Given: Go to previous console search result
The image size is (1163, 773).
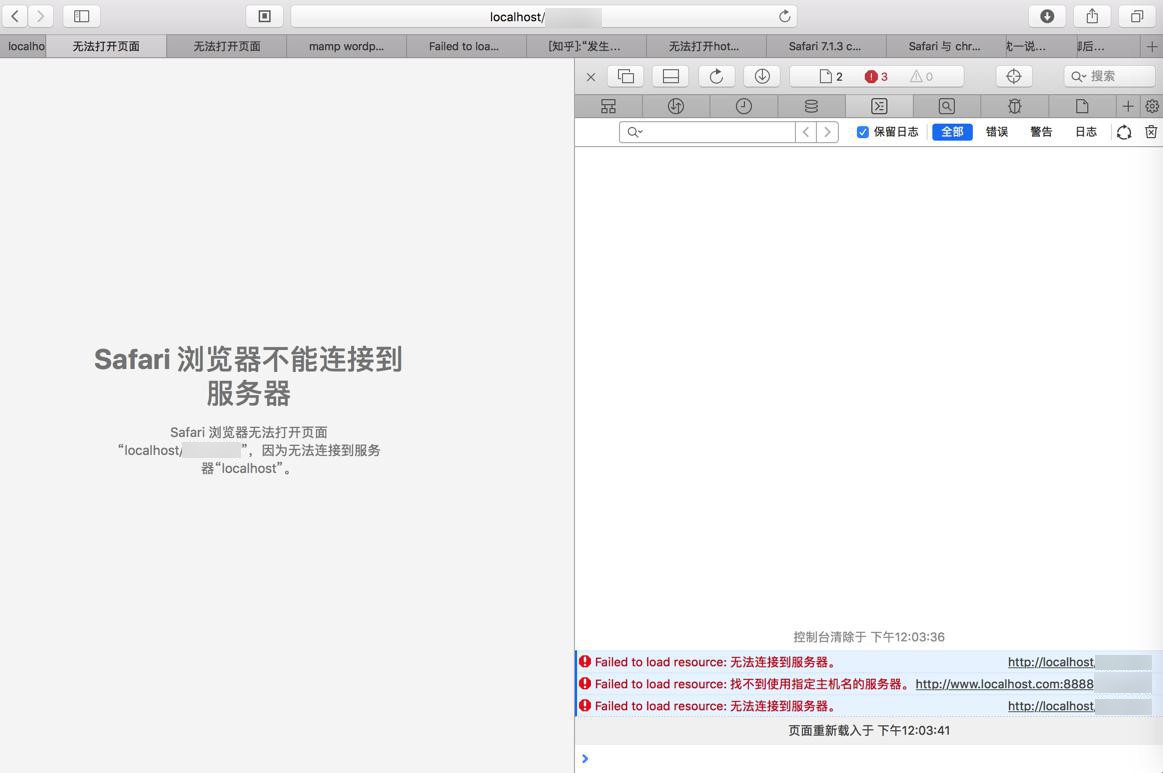Looking at the screenshot, I should coord(805,132).
